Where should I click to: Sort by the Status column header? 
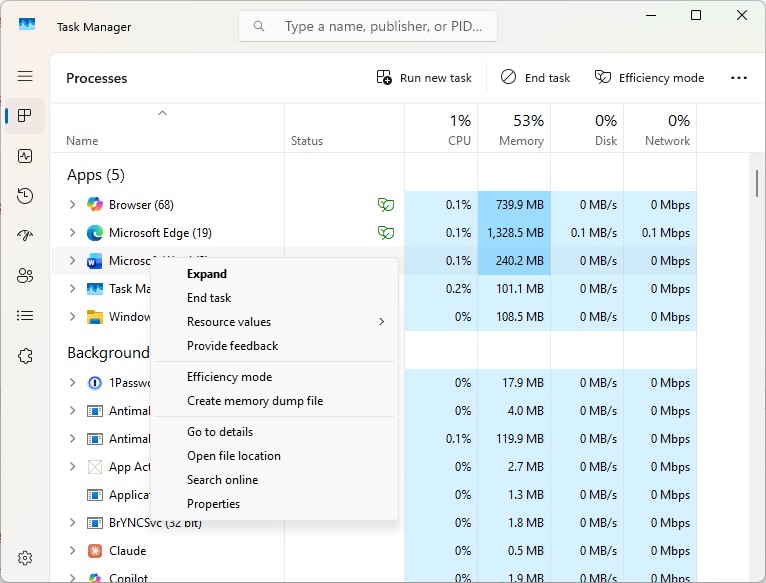tap(344, 128)
